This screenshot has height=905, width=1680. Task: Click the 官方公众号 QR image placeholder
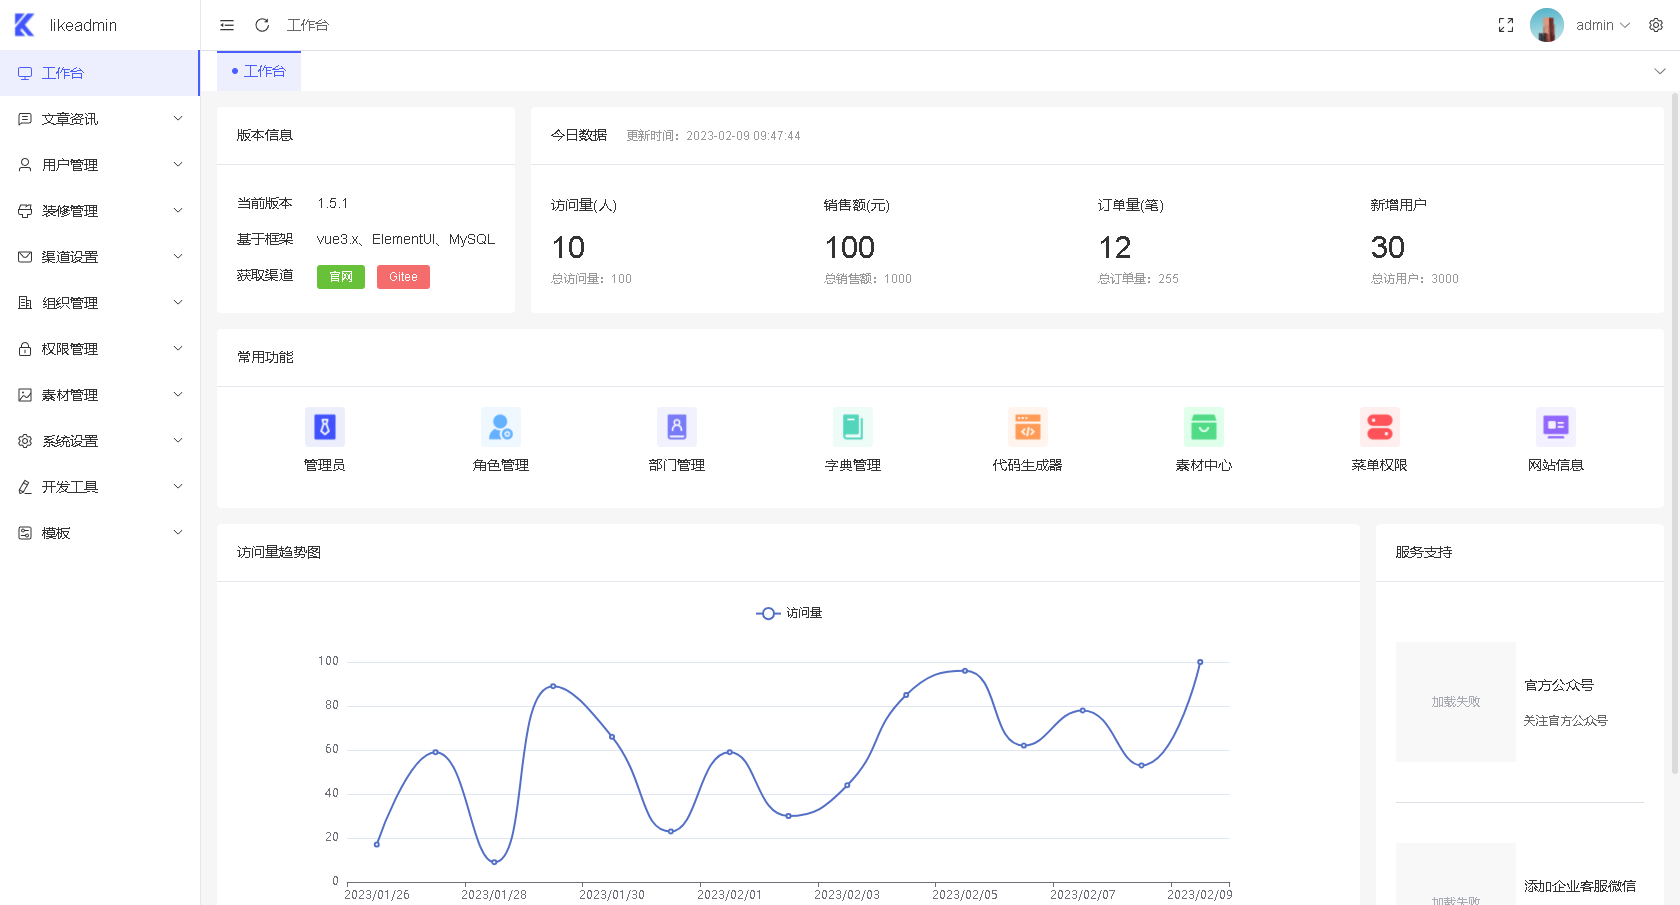click(1456, 702)
